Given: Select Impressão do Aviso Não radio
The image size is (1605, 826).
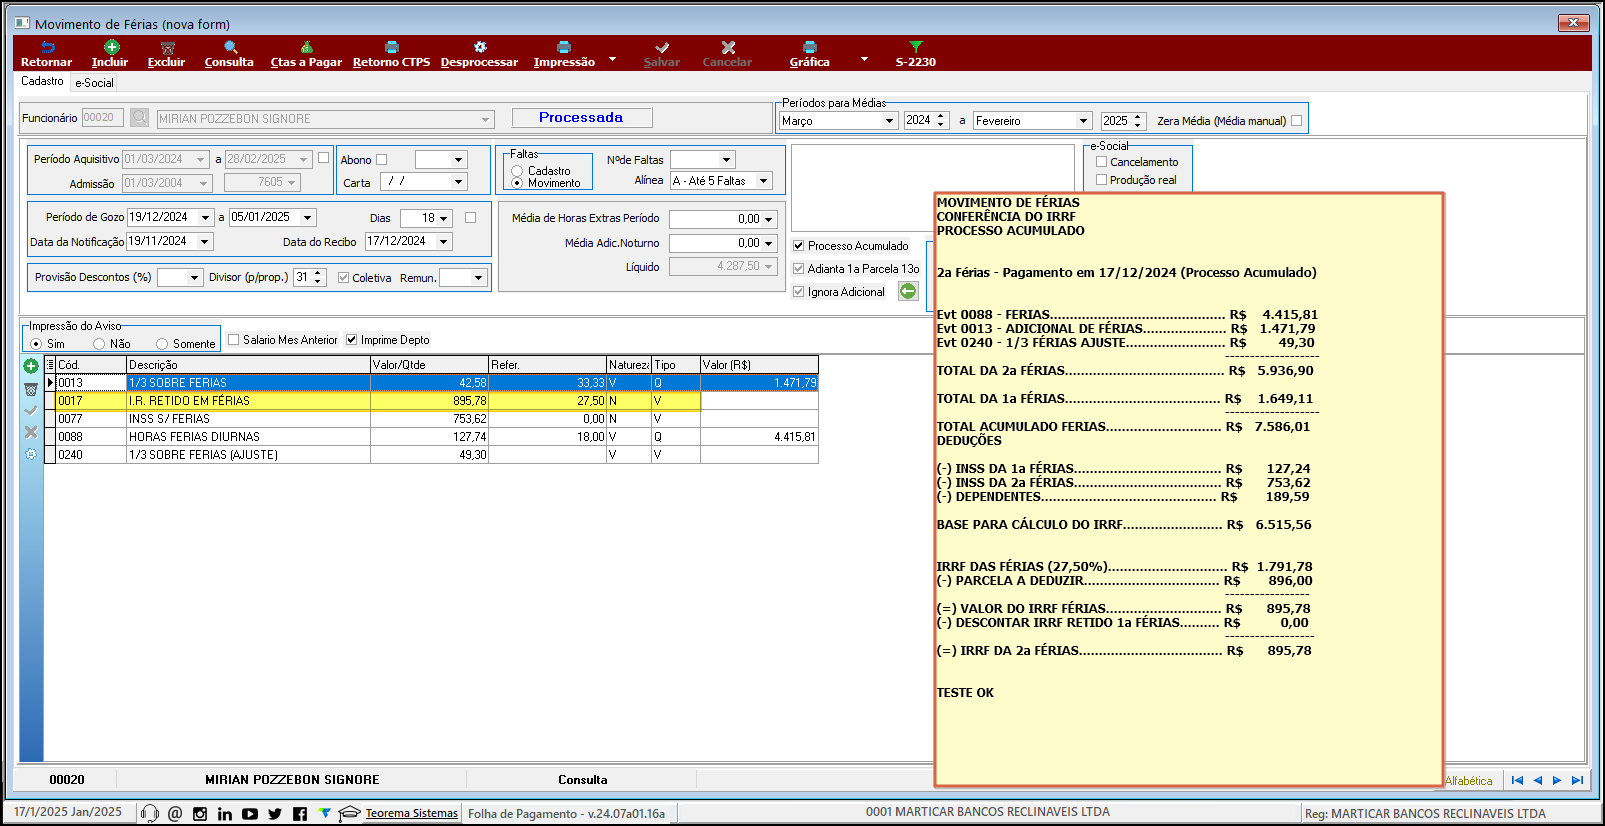Looking at the screenshot, I should 99,344.
